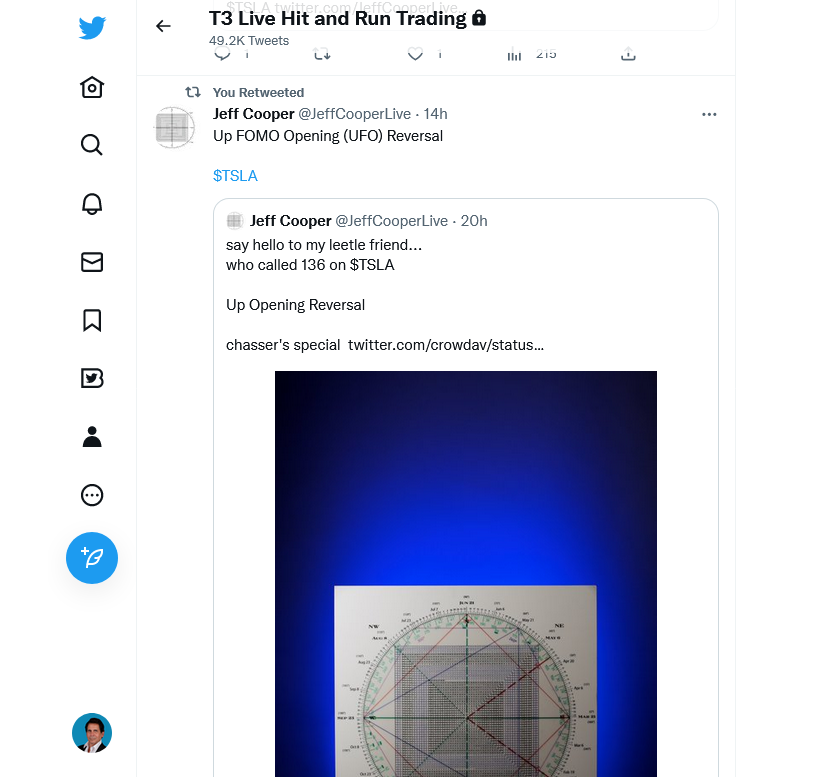Open the Notifications bell

91,204
